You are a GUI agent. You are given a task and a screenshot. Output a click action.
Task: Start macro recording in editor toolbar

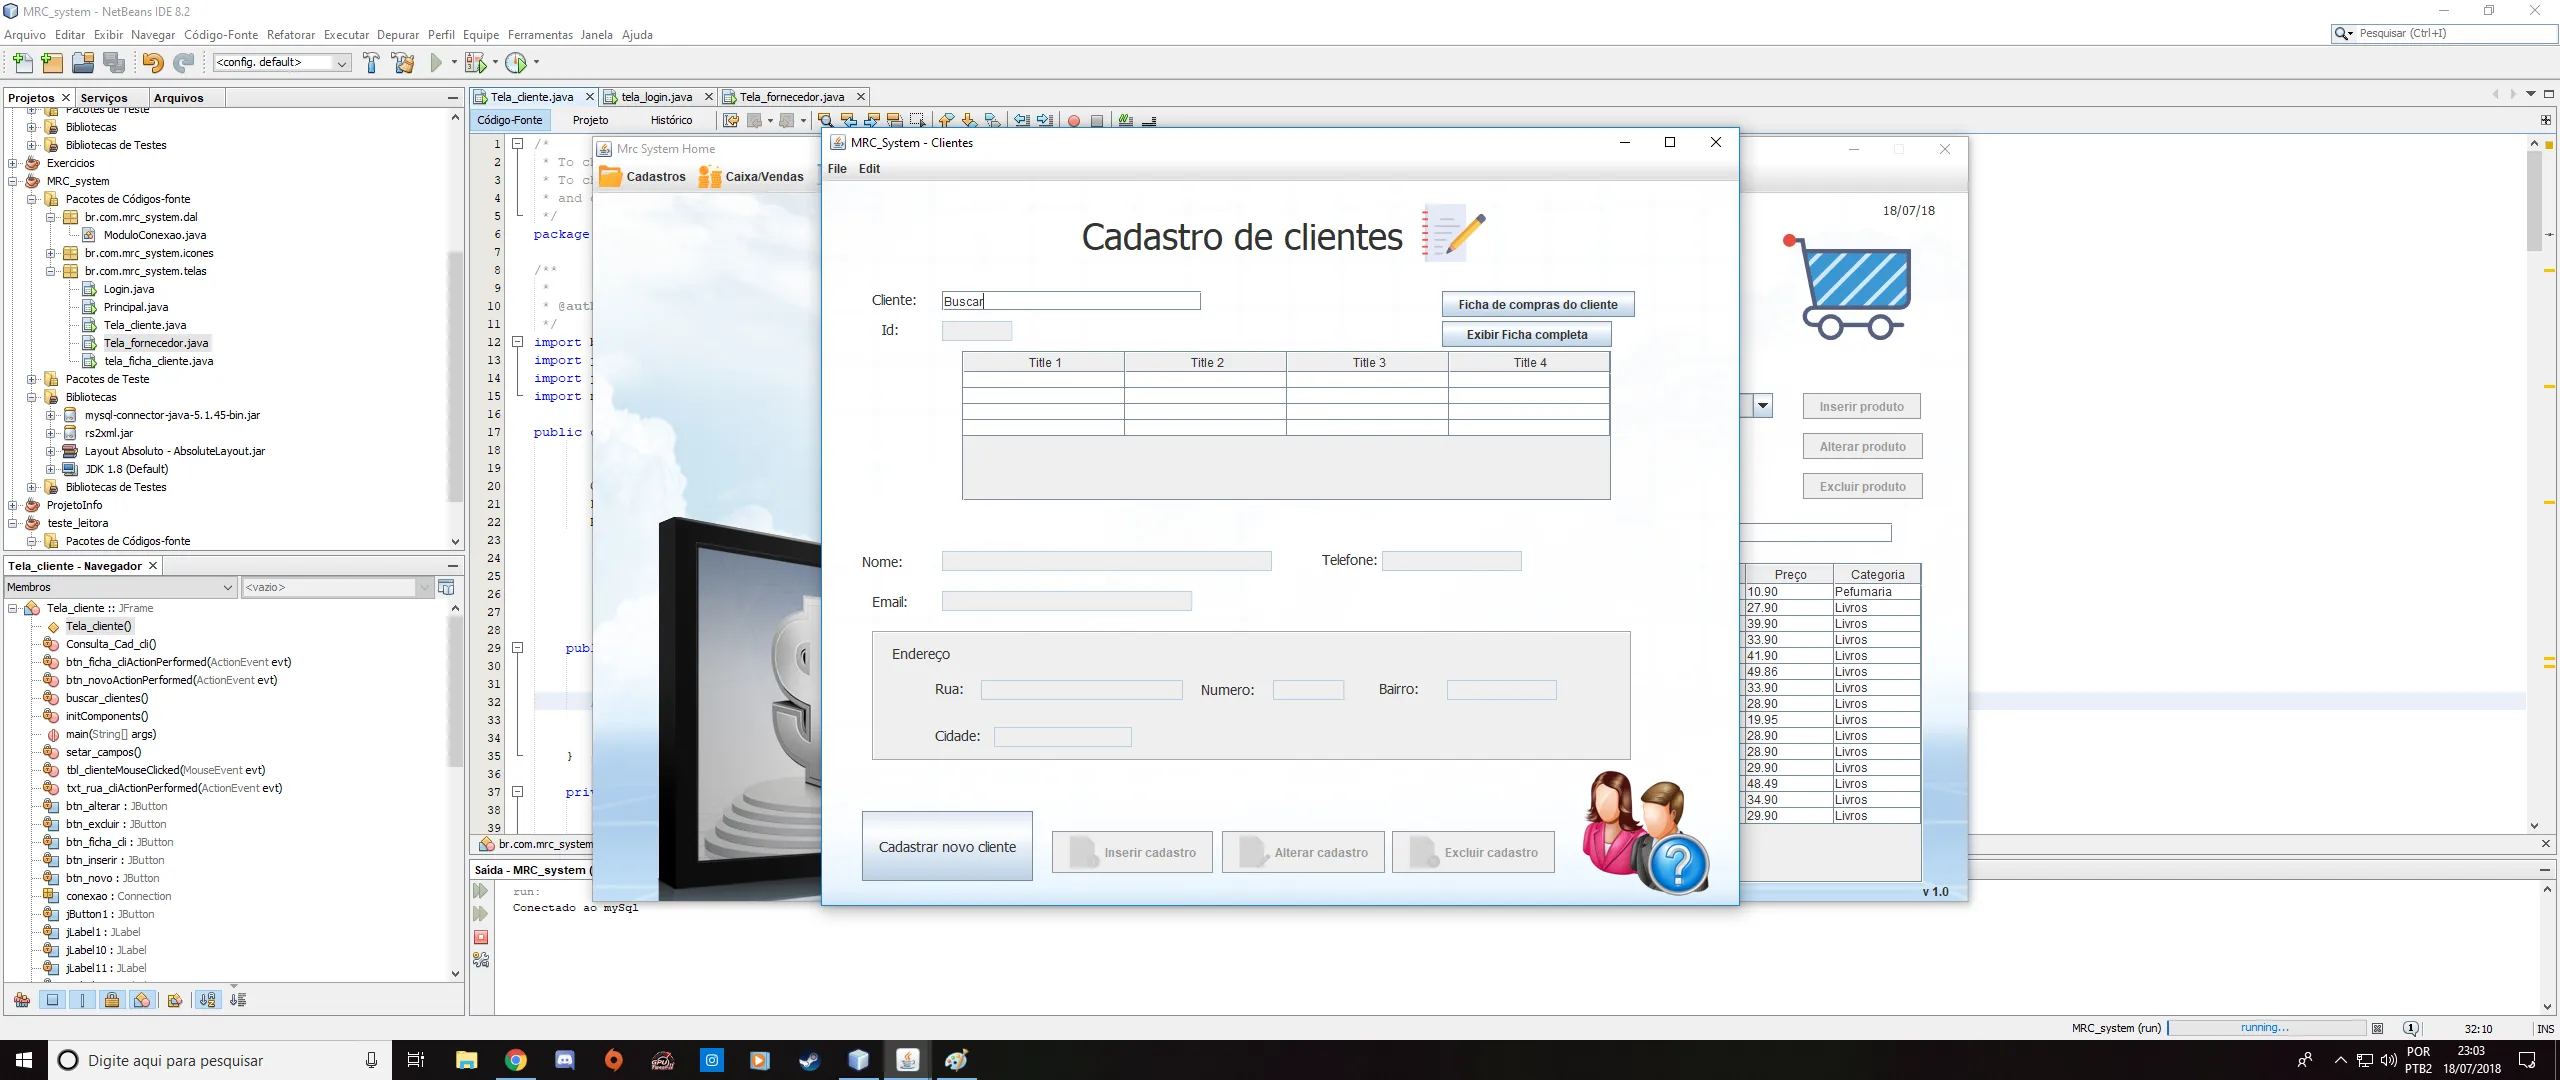pyautogui.click(x=1073, y=120)
